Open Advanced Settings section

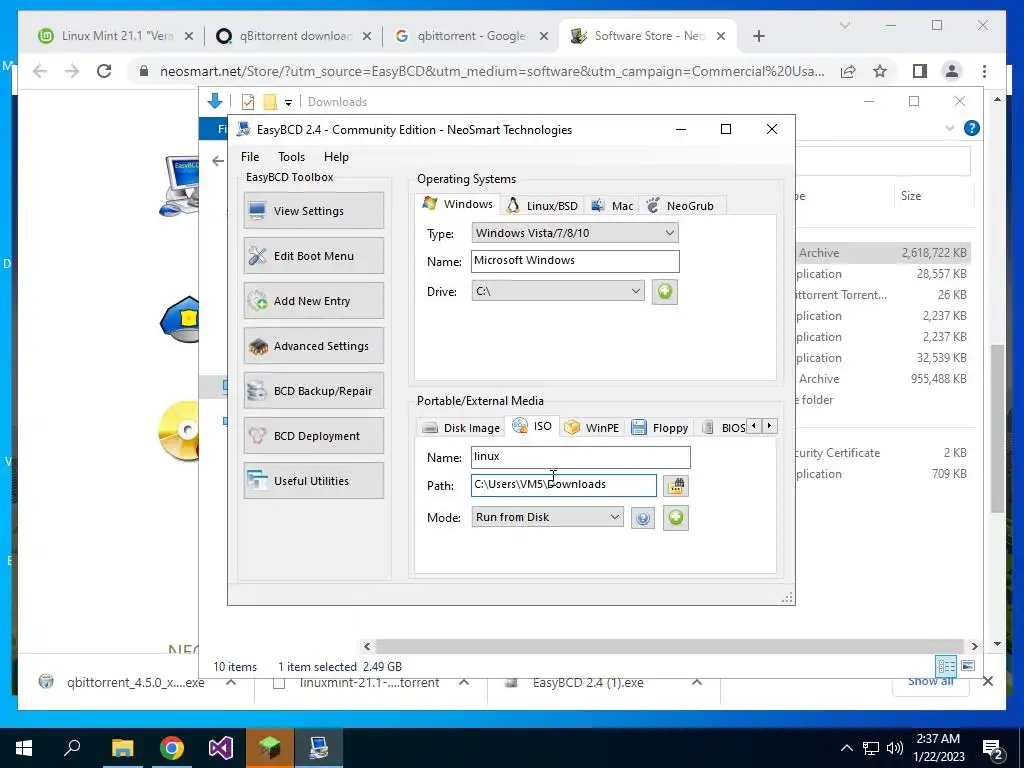[x=313, y=346]
